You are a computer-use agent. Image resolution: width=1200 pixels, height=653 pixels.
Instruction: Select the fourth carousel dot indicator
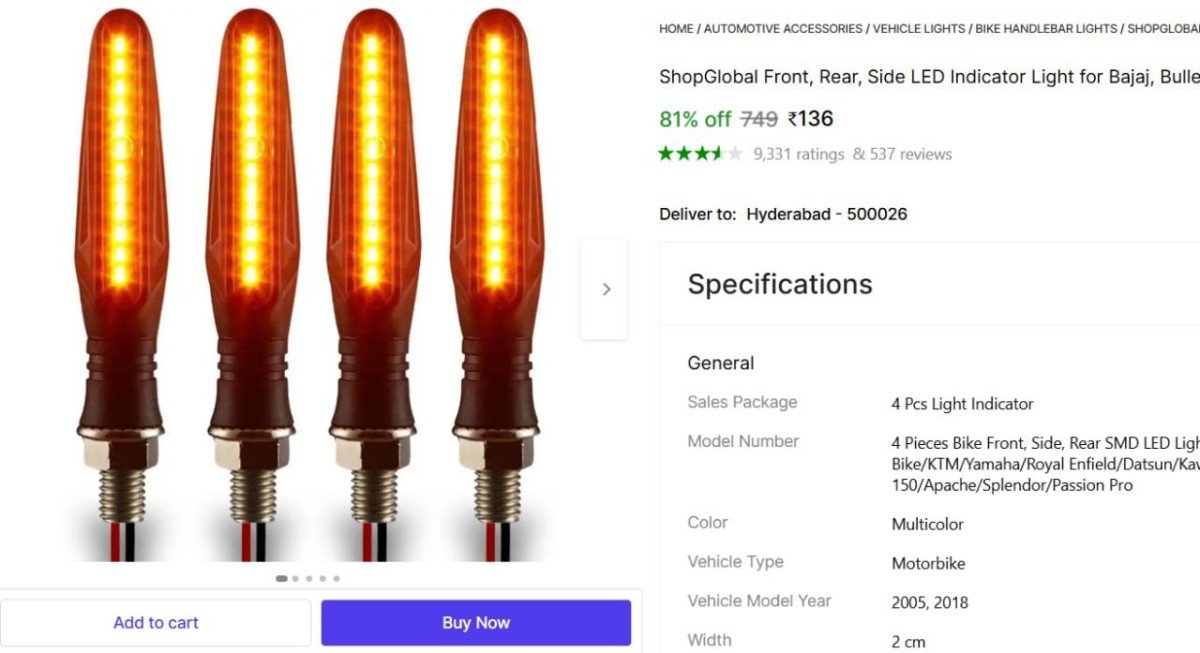323,578
